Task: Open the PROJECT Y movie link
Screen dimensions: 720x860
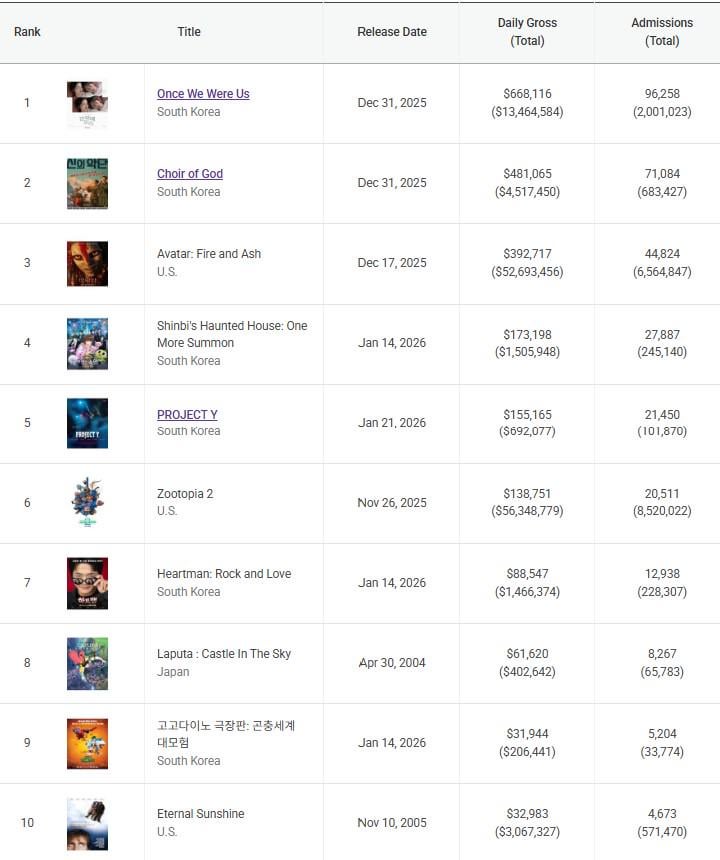Action: (187, 415)
